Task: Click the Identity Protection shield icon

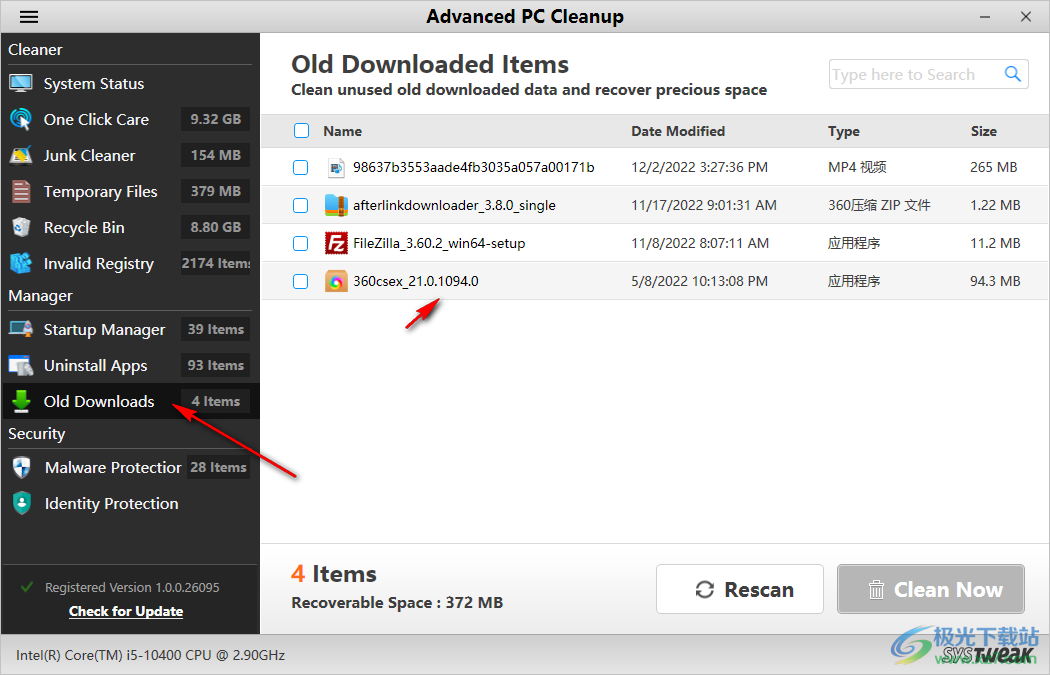Action: point(21,503)
